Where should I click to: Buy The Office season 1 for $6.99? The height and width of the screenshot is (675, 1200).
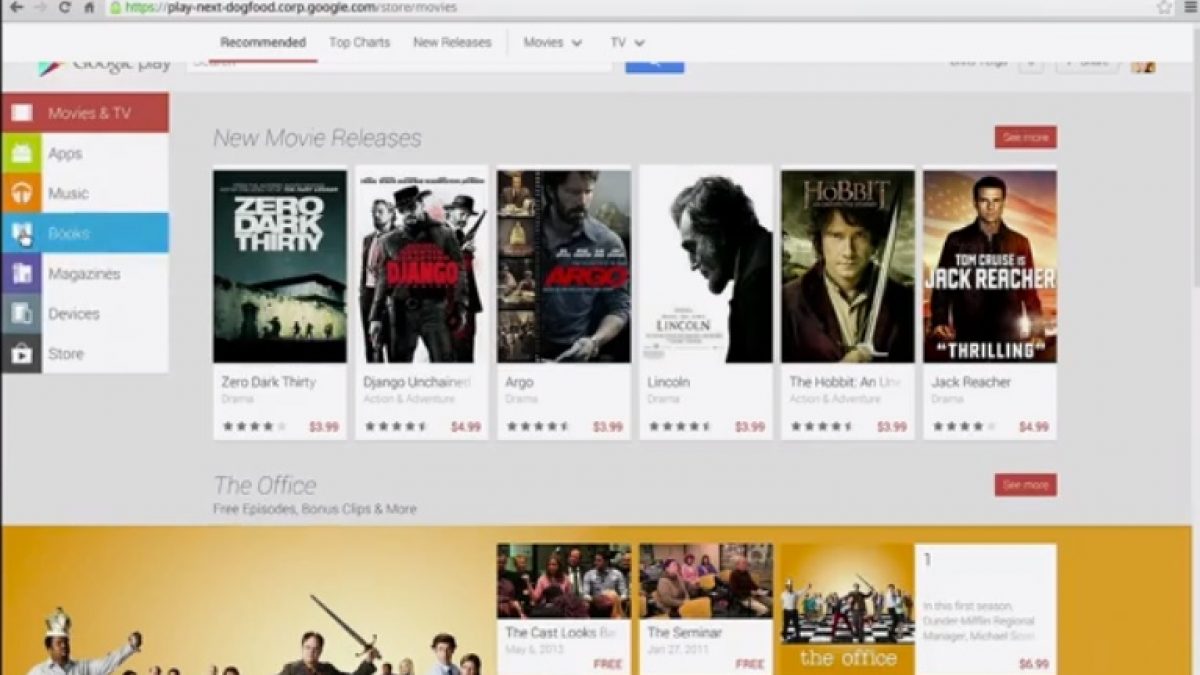pos(1033,664)
